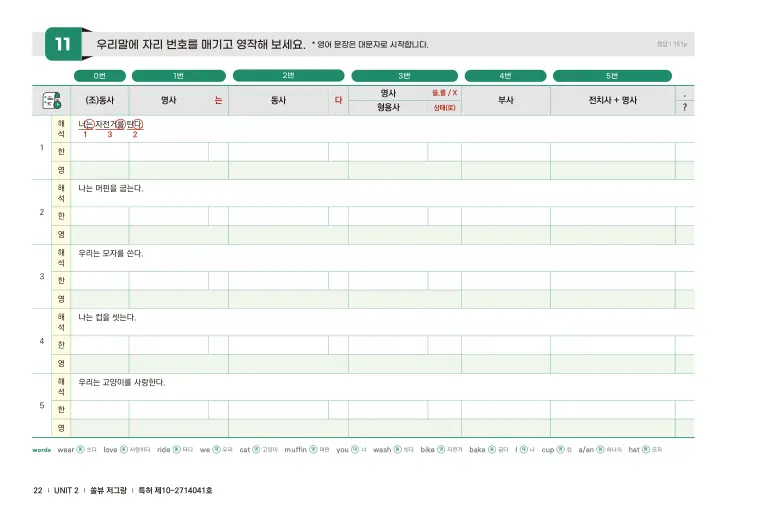Select the 3번 position label
The width and height of the screenshot is (757, 521).
[405, 76]
